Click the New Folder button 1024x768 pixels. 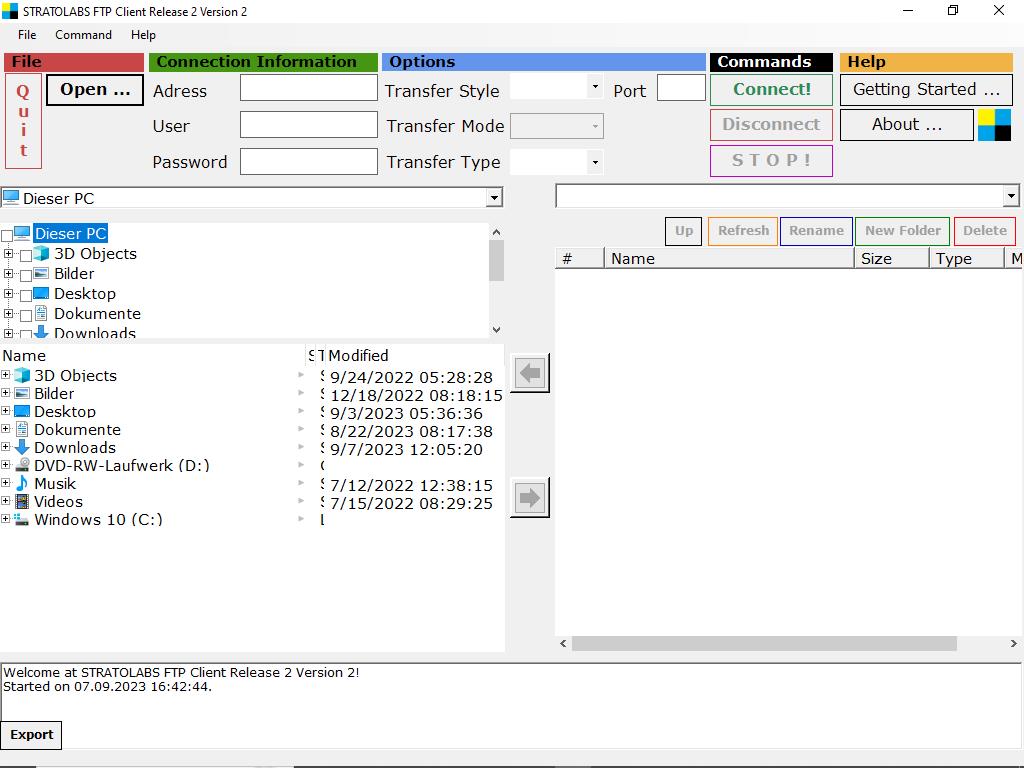(903, 231)
